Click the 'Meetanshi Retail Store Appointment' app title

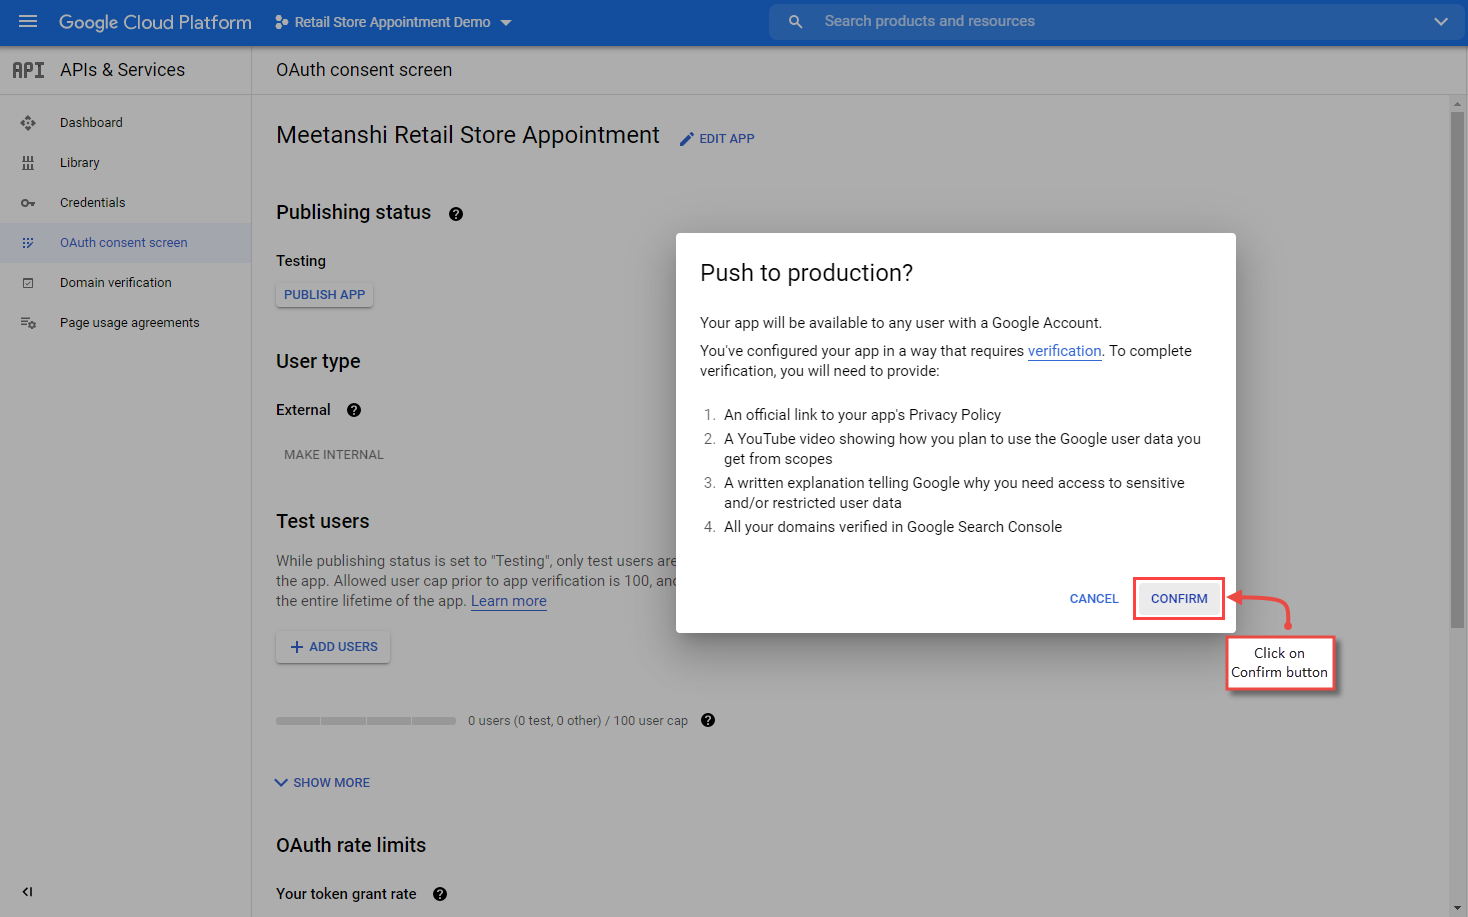pos(468,135)
